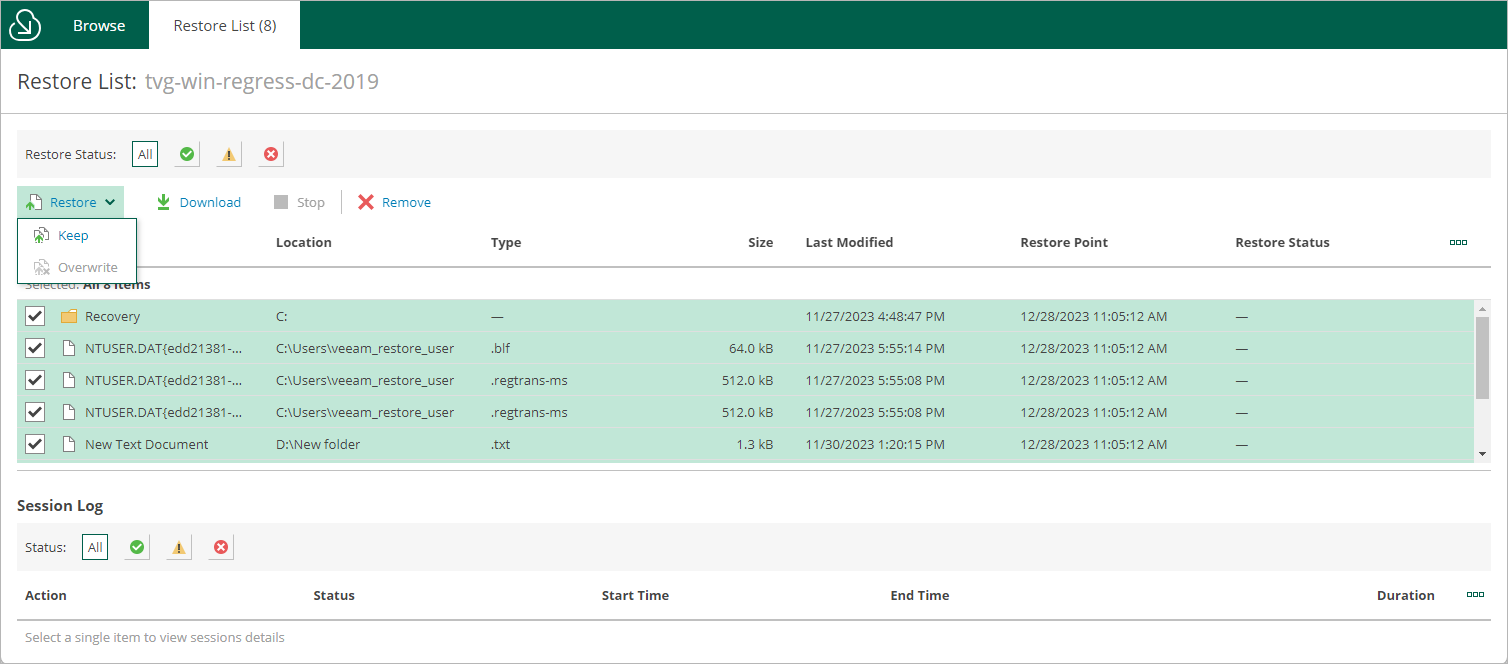This screenshot has width=1508, height=664.
Task: Sort session log by Duration
Action: [1406, 595]
